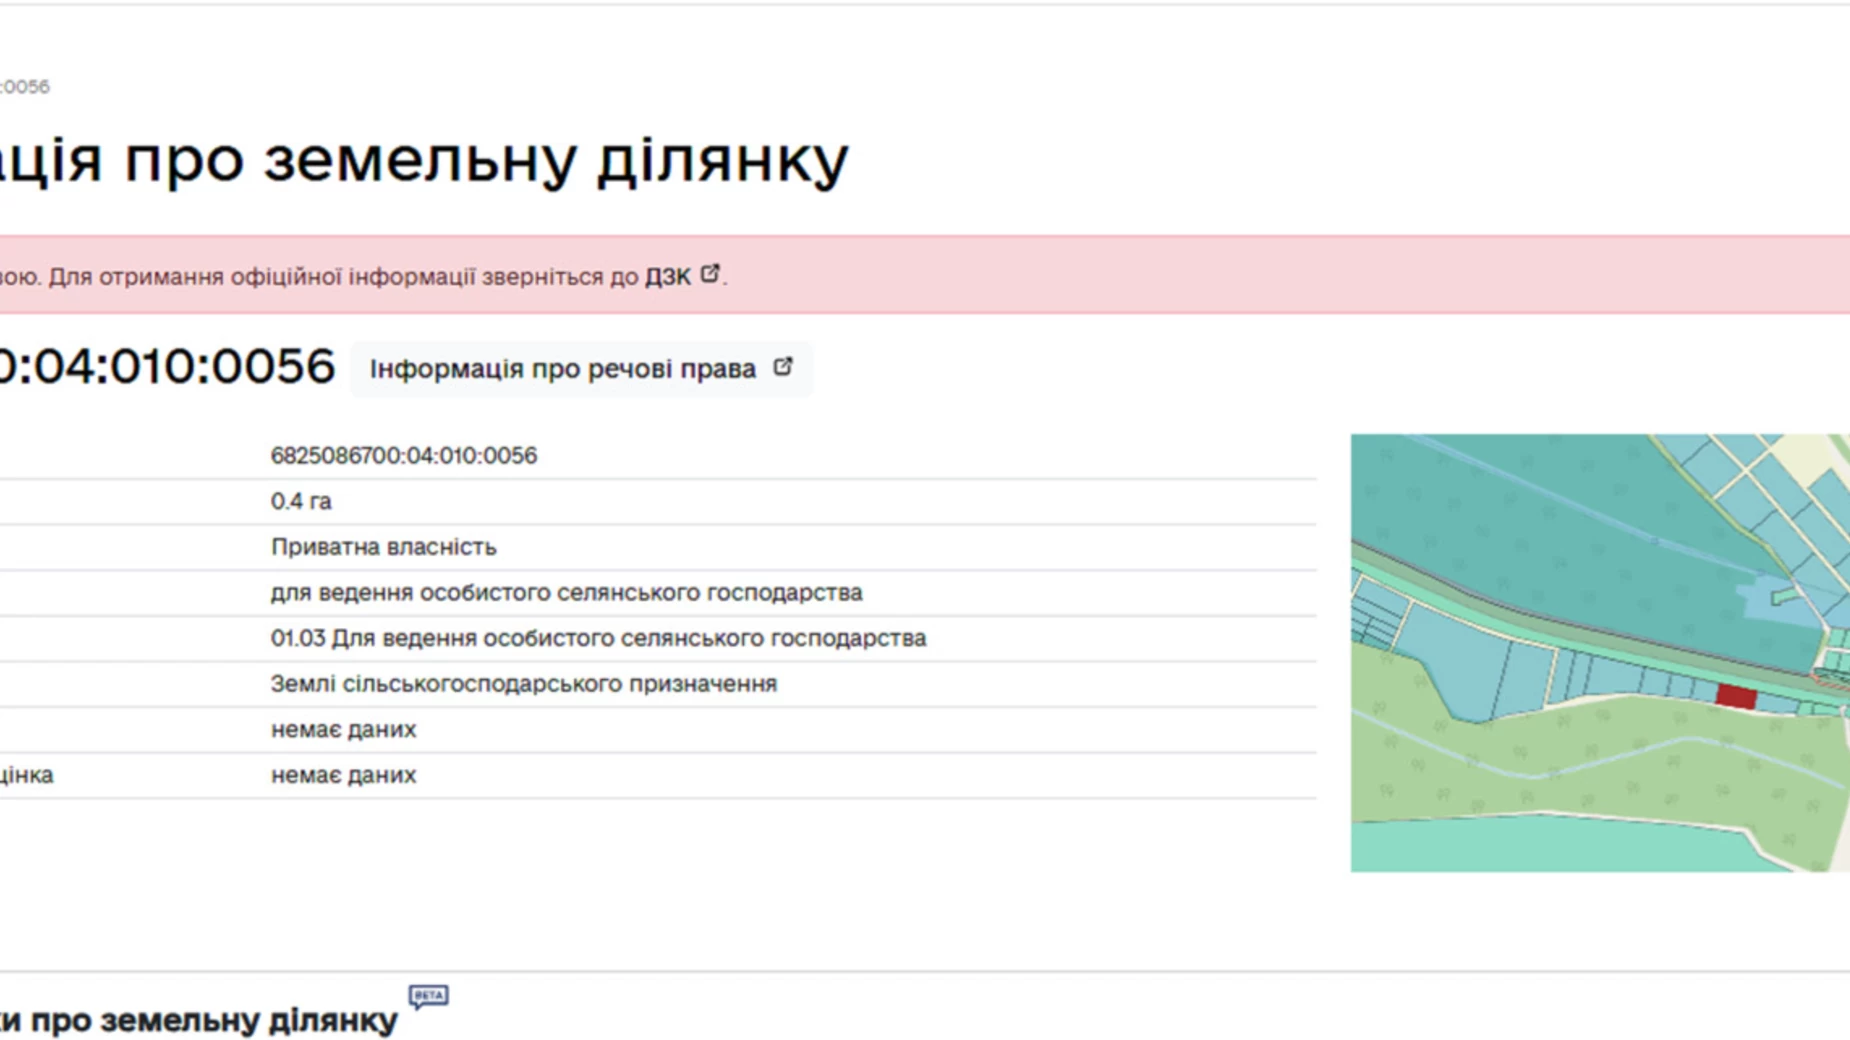Select 01.03 Для ведення особистого селянського господарства
Screen dimensions: 1850x1040
point(599,638)
